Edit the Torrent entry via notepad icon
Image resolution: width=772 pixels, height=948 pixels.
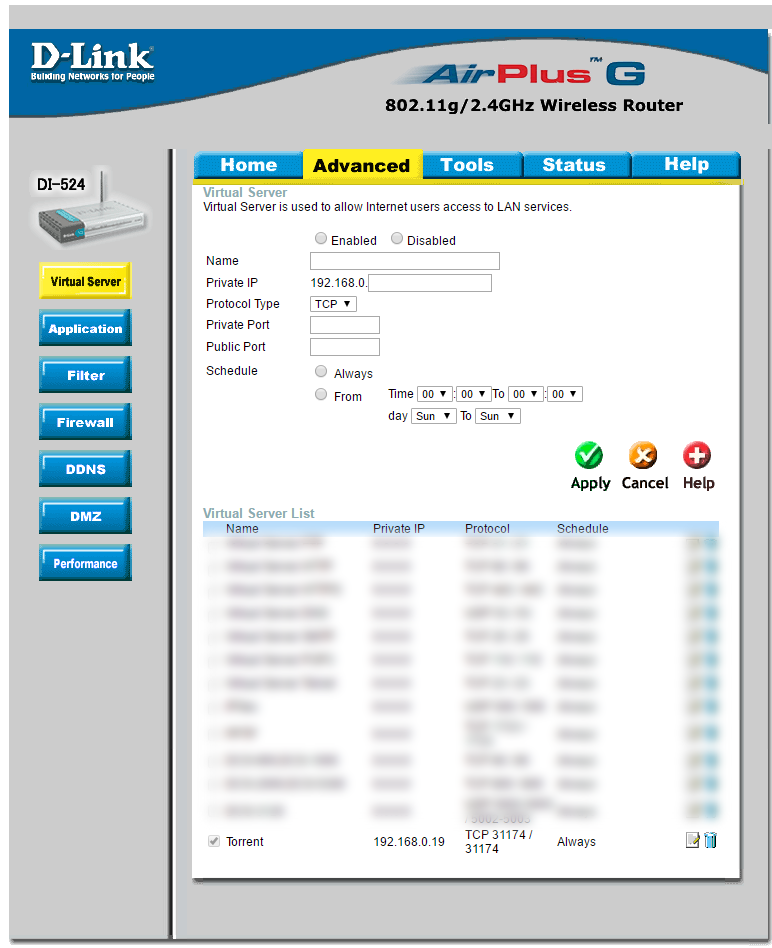click(x=693, y=840)
